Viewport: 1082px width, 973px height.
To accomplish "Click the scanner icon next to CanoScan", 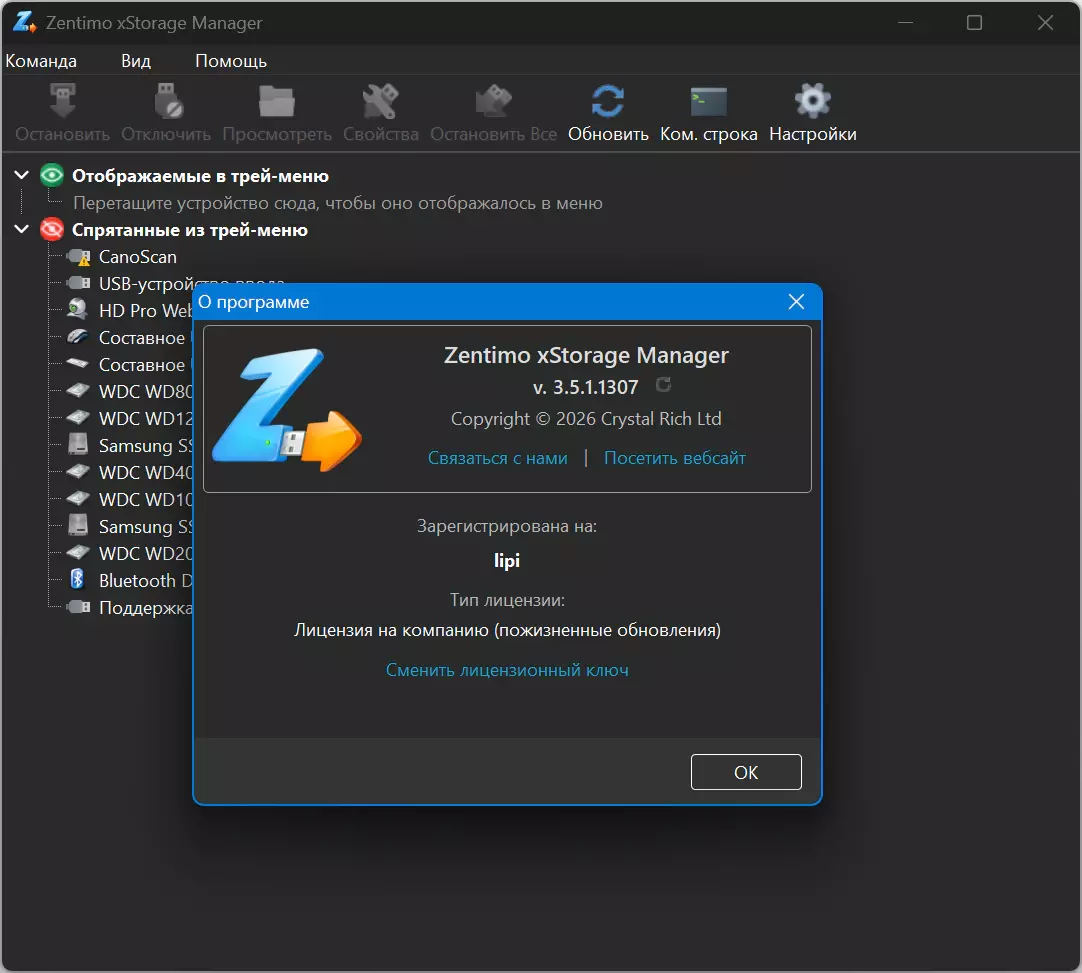I will click(x=79, y=257).
